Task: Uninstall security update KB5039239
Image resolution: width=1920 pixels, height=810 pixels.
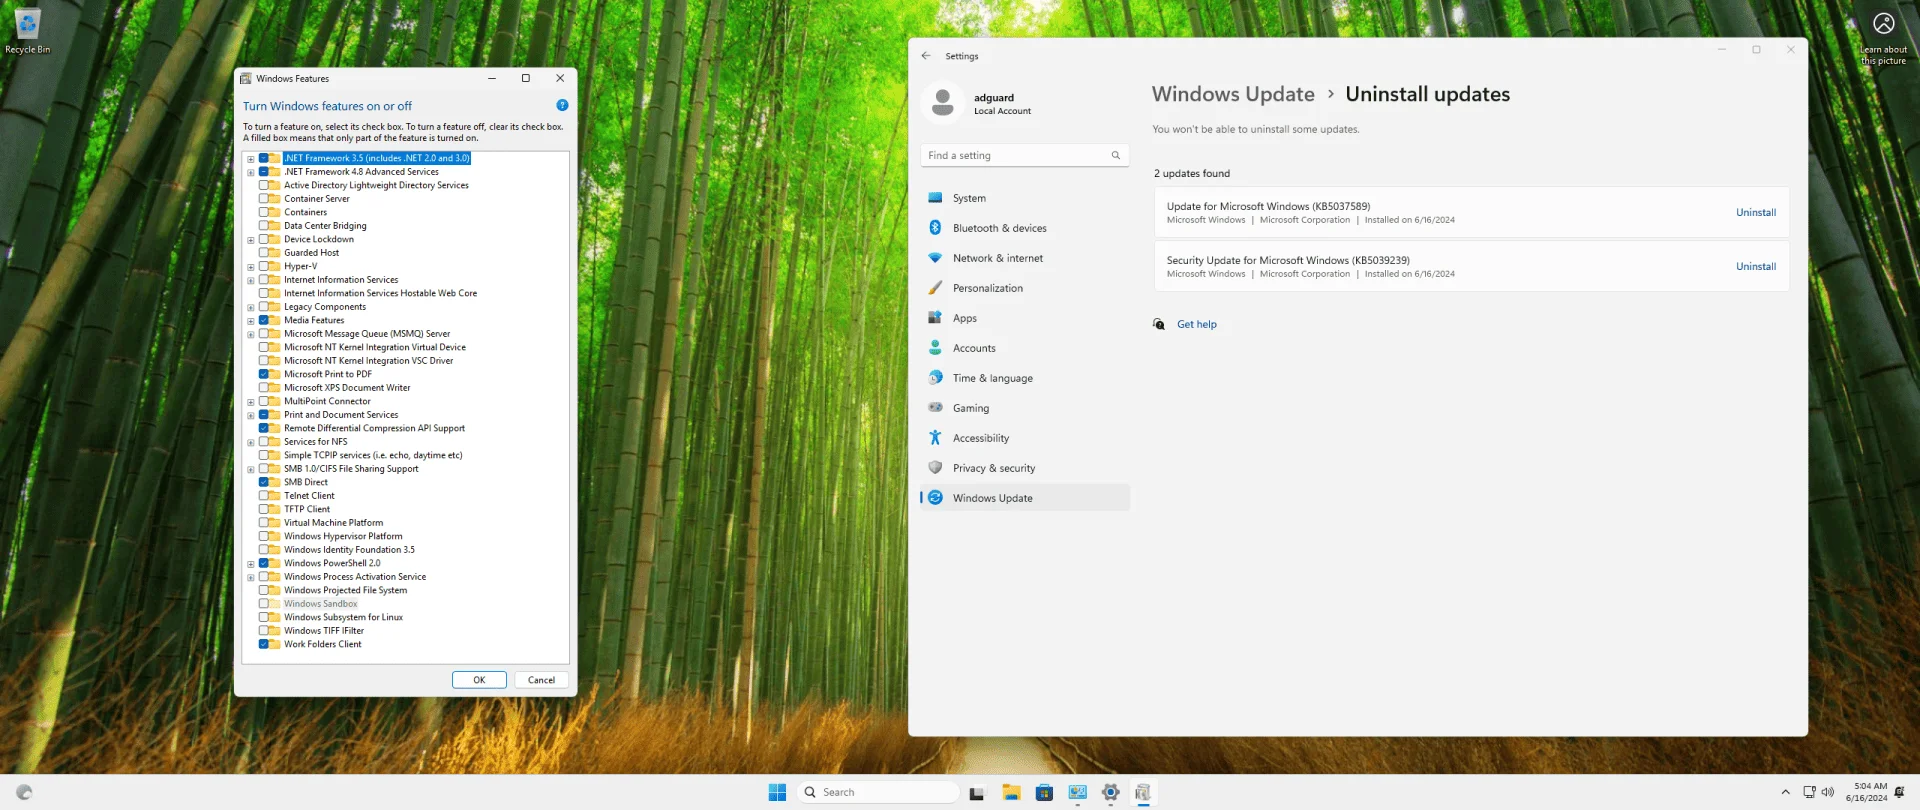Action: (x=1755, y=266)
